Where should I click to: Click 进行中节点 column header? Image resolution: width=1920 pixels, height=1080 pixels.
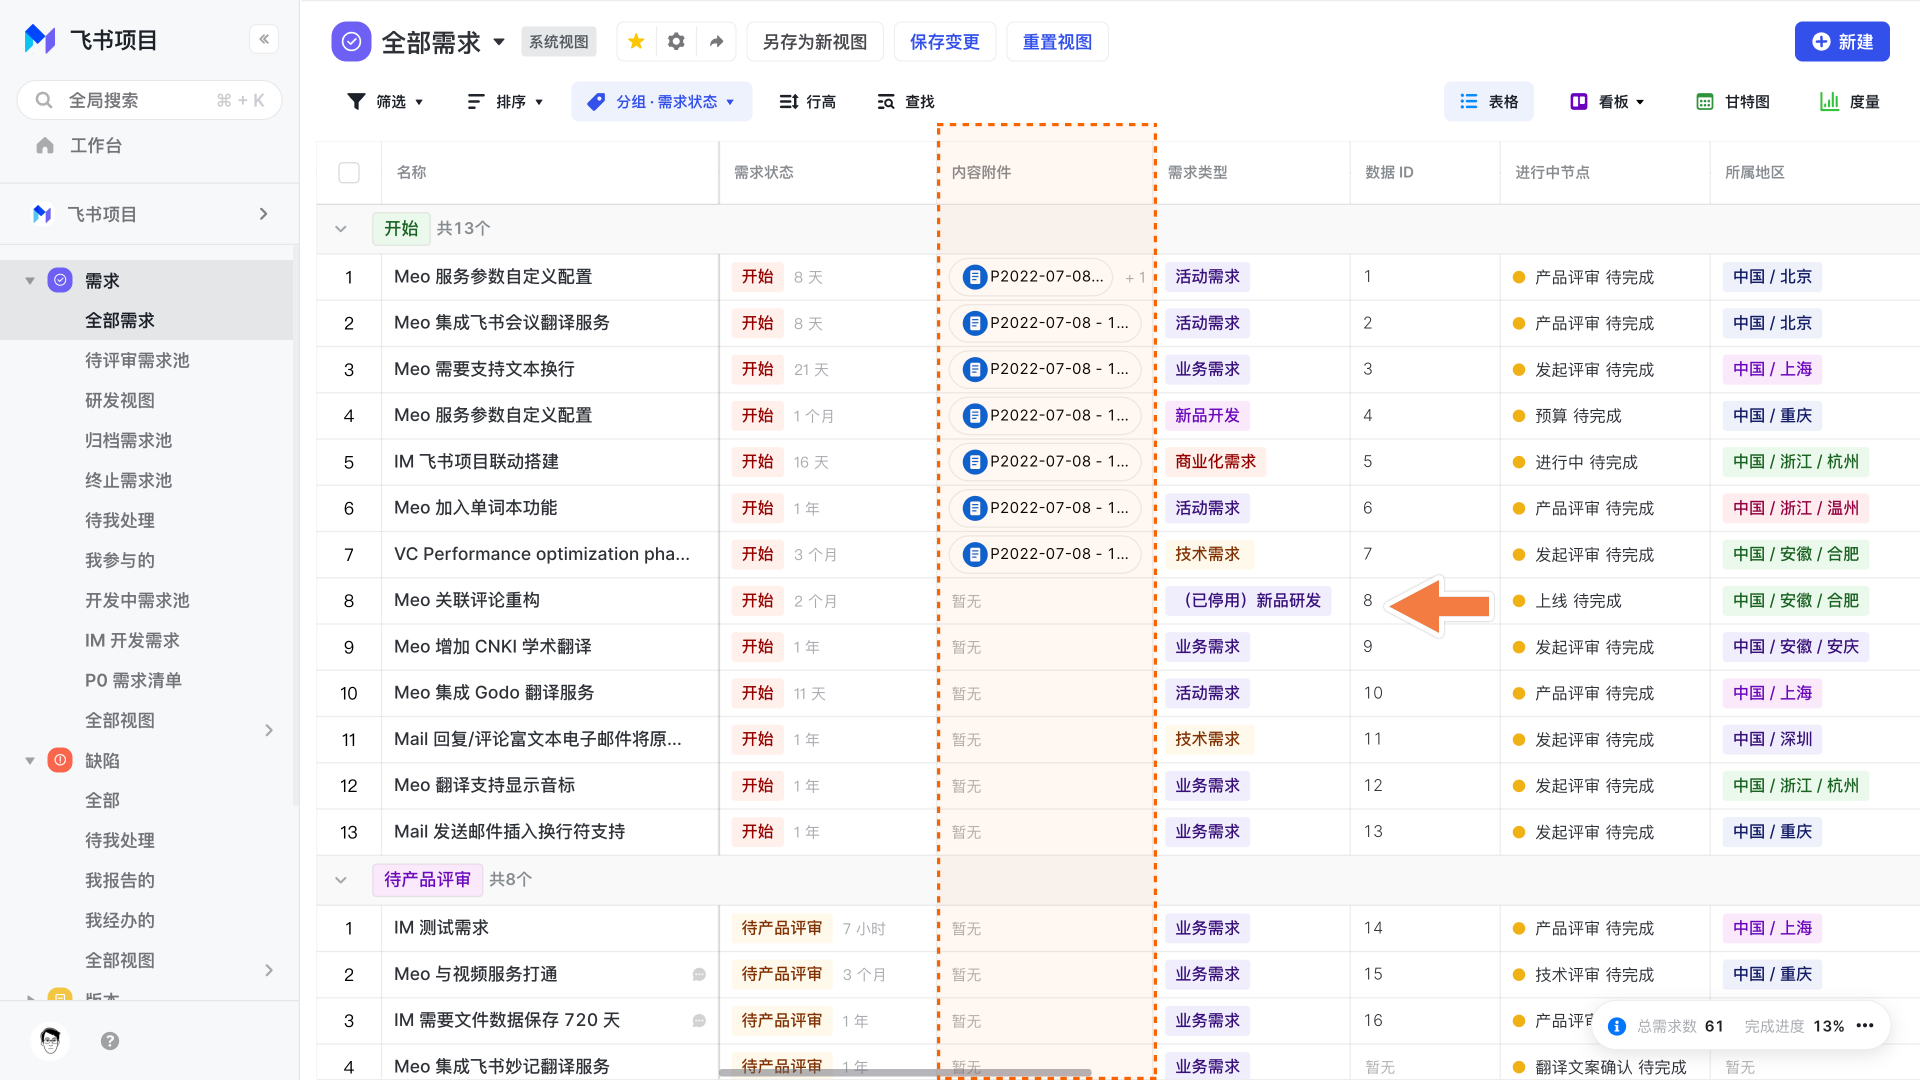(x=1552, y=172)
